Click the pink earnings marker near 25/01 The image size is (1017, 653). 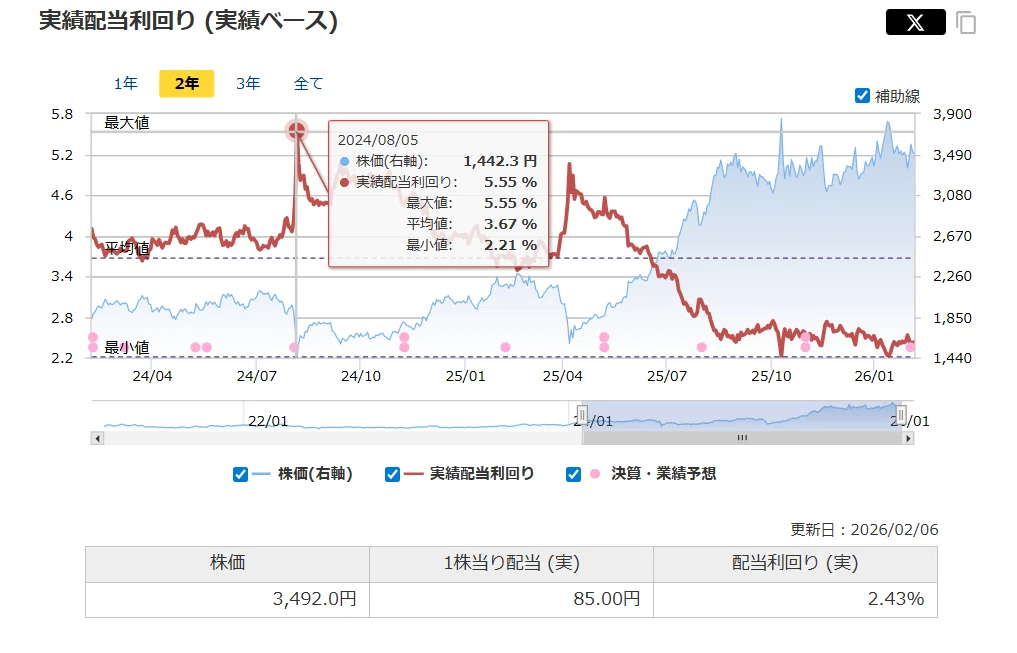point(505,348)
